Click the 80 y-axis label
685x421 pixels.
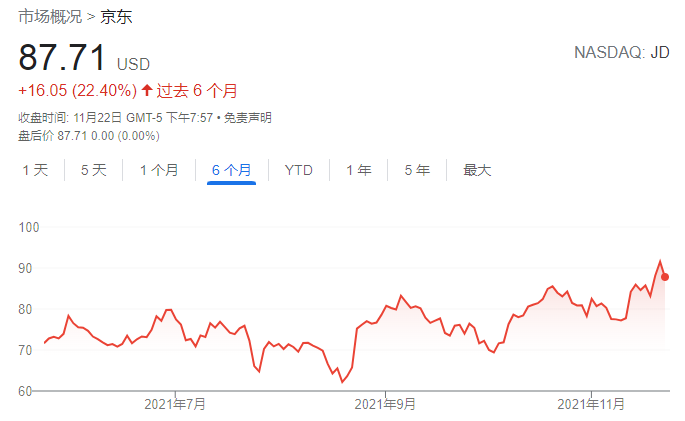point(25,309)
